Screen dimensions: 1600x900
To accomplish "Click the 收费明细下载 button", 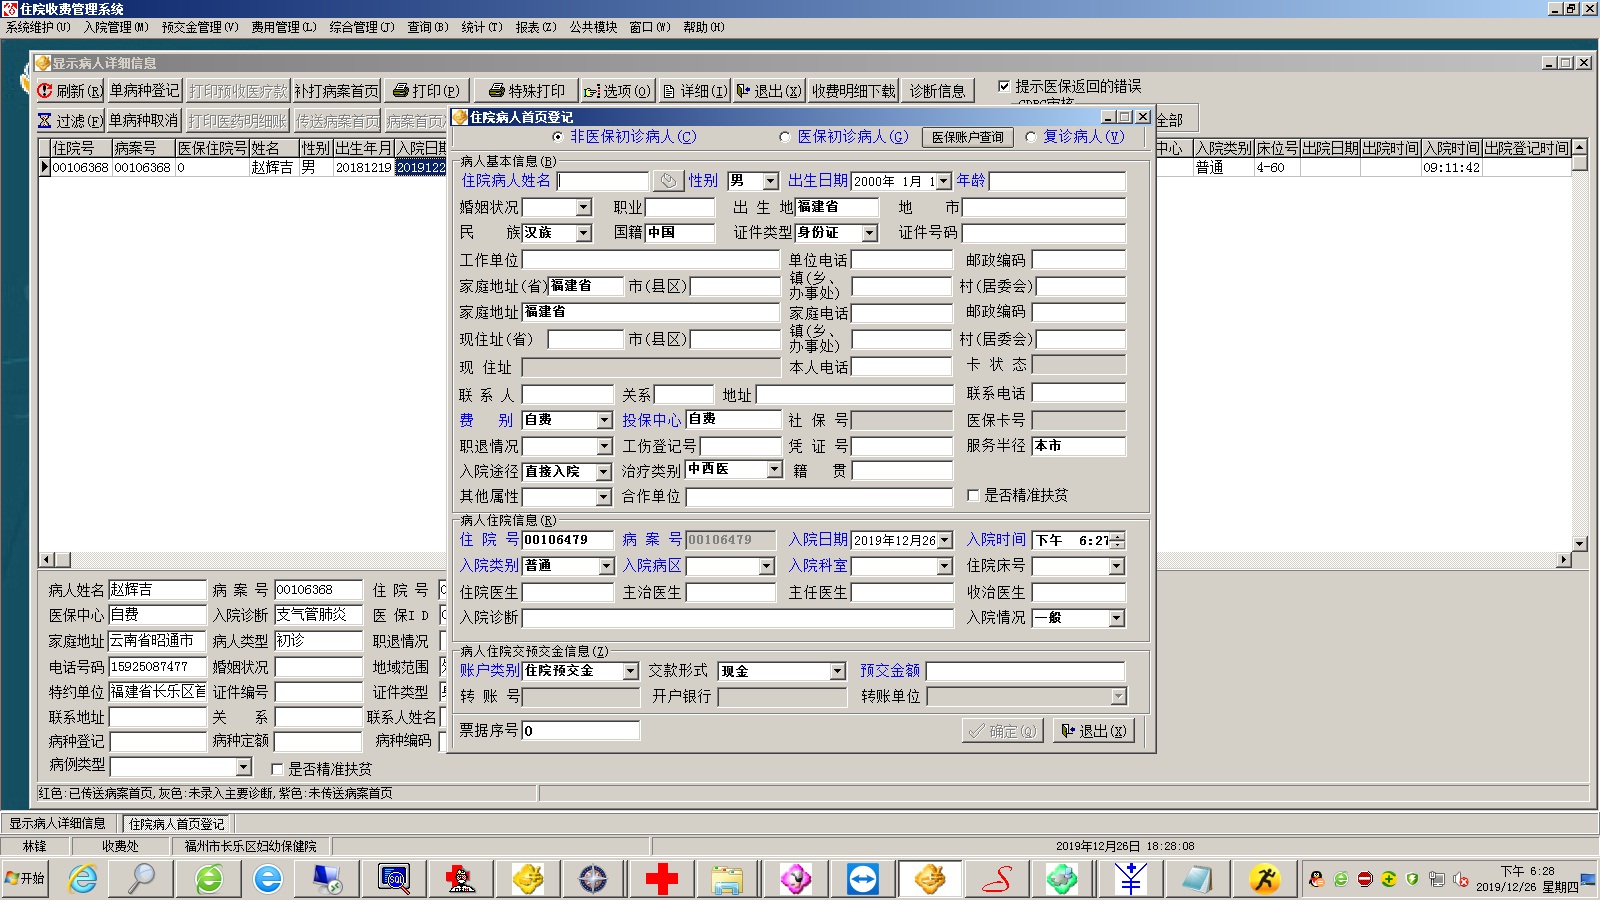I will (854, 91).
